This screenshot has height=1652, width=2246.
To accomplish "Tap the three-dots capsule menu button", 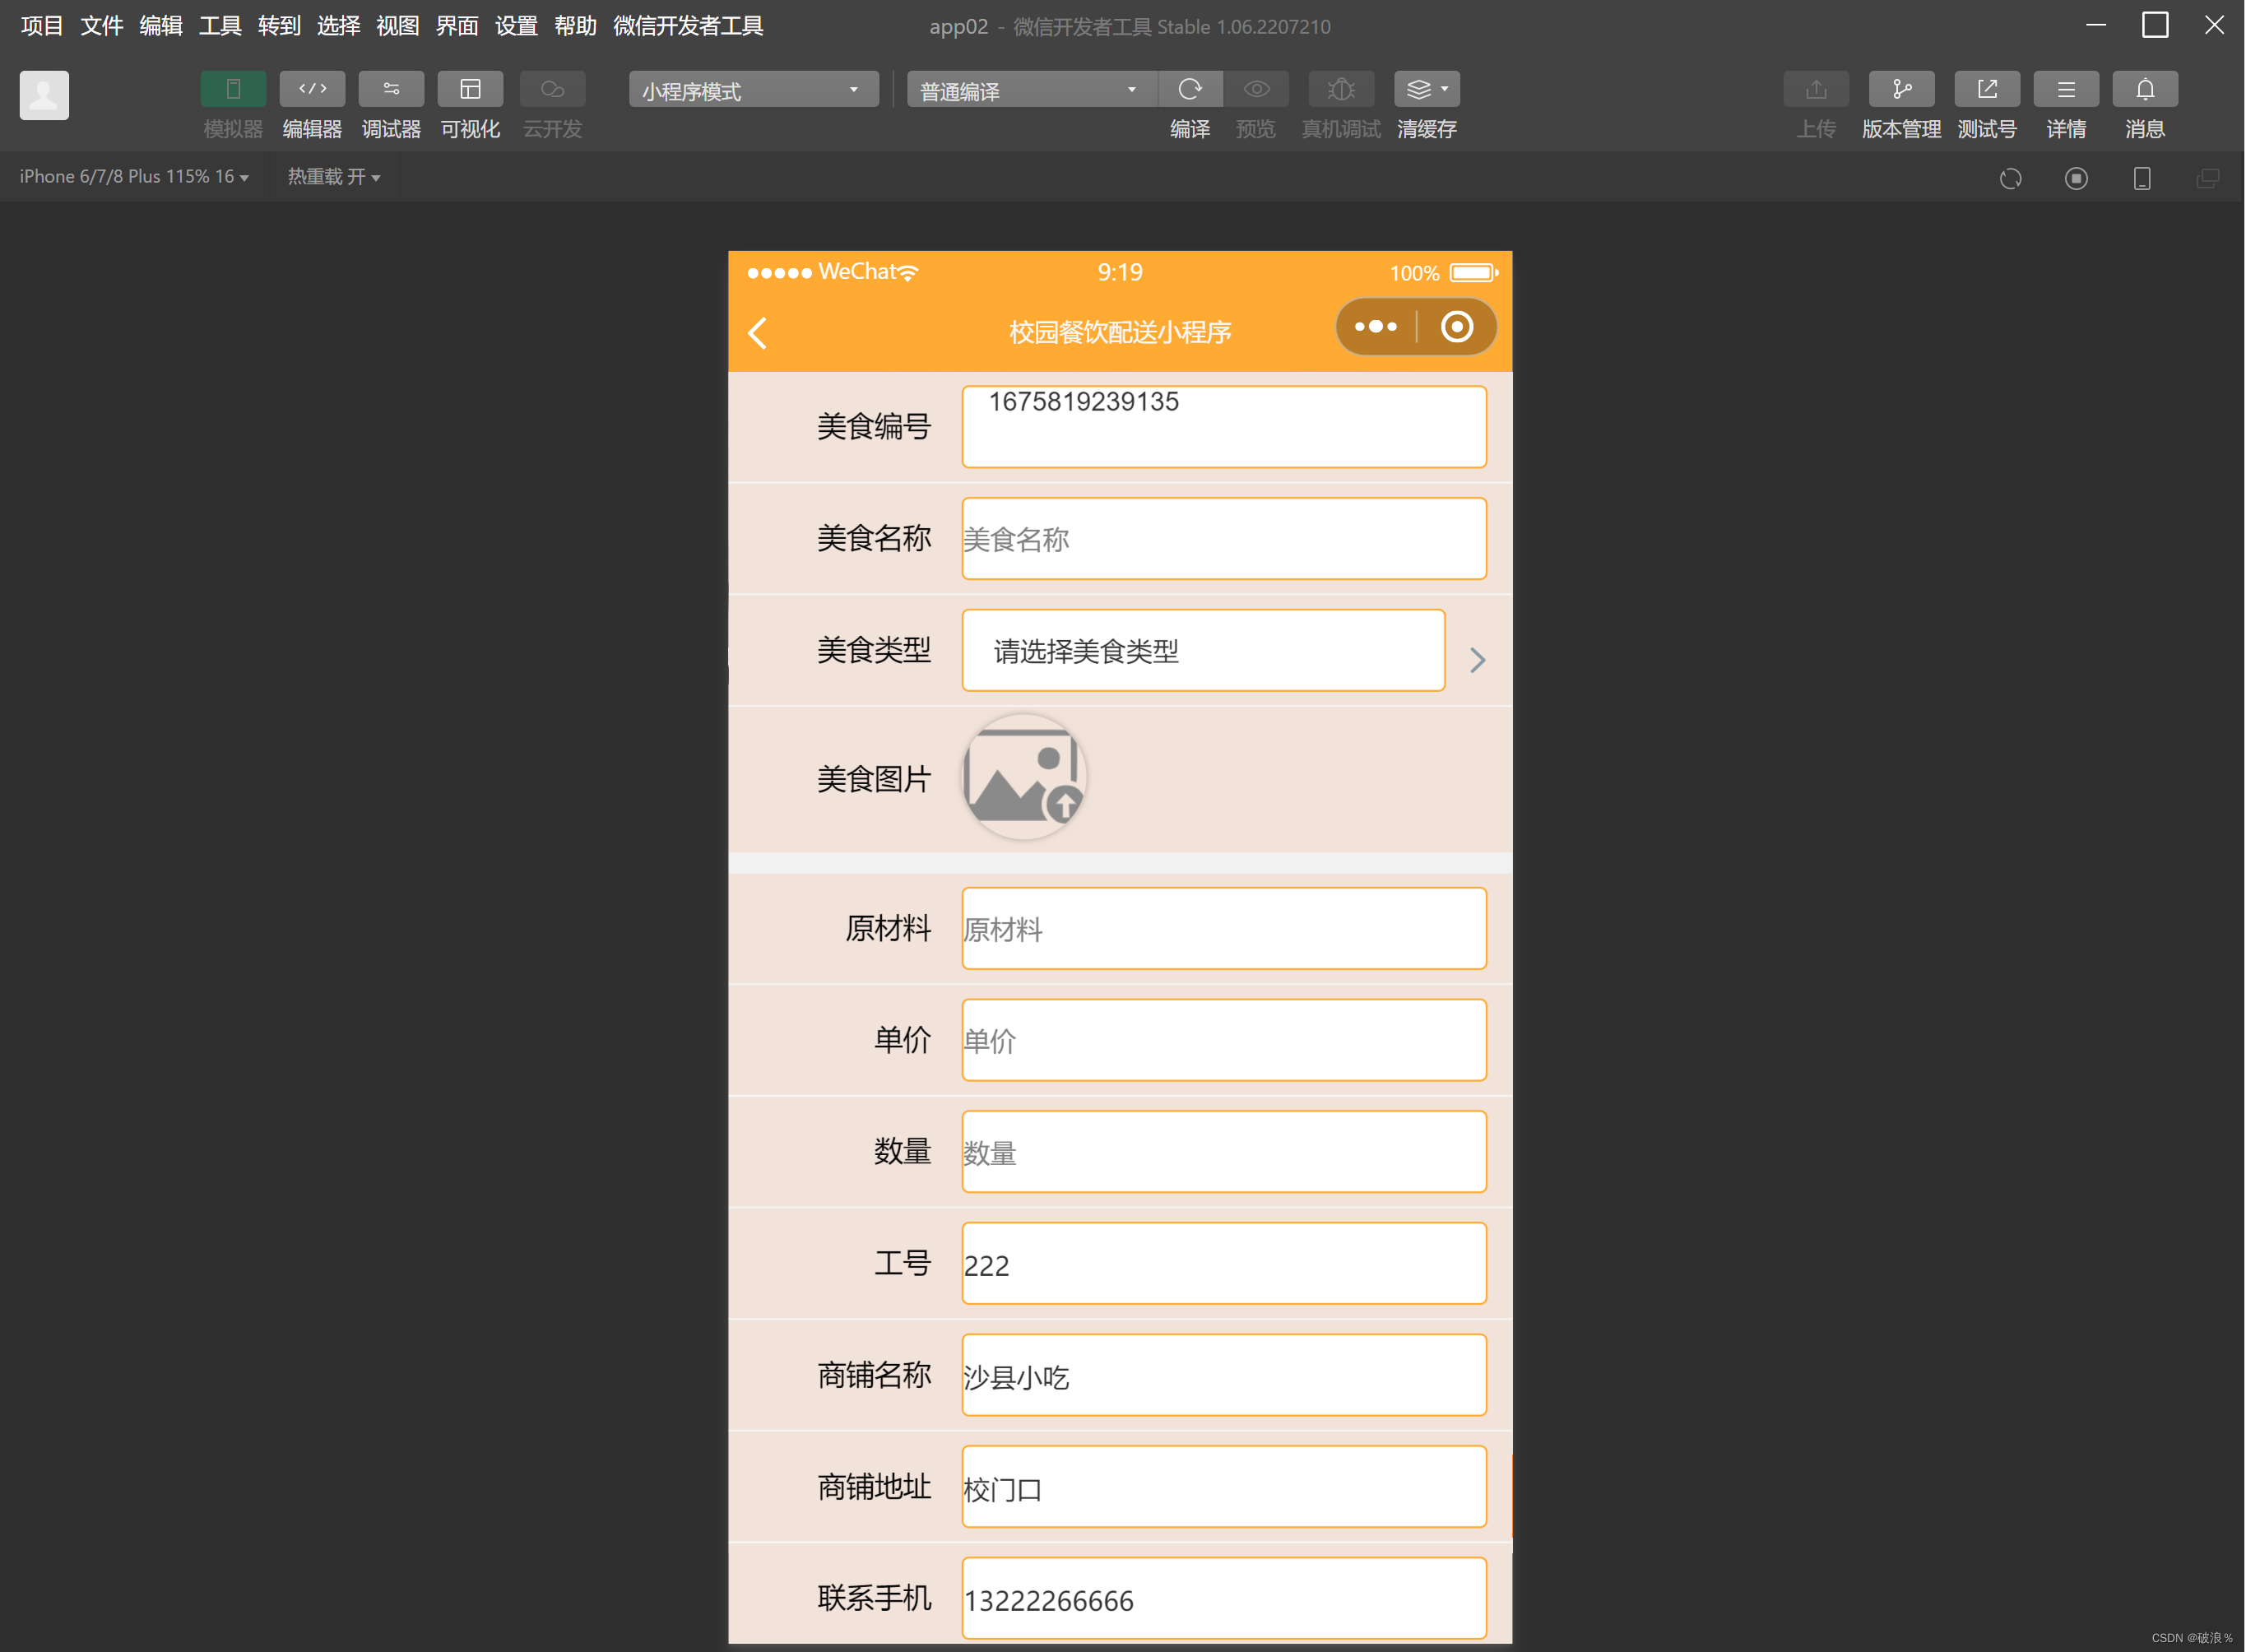I will tap(1376, 327).
